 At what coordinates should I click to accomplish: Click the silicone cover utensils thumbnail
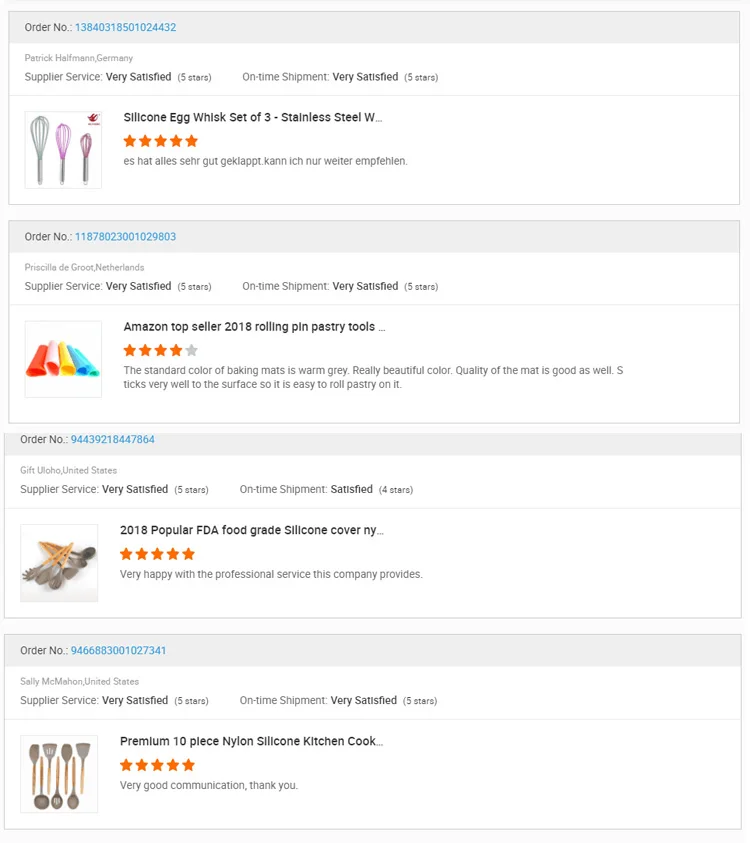59,563
